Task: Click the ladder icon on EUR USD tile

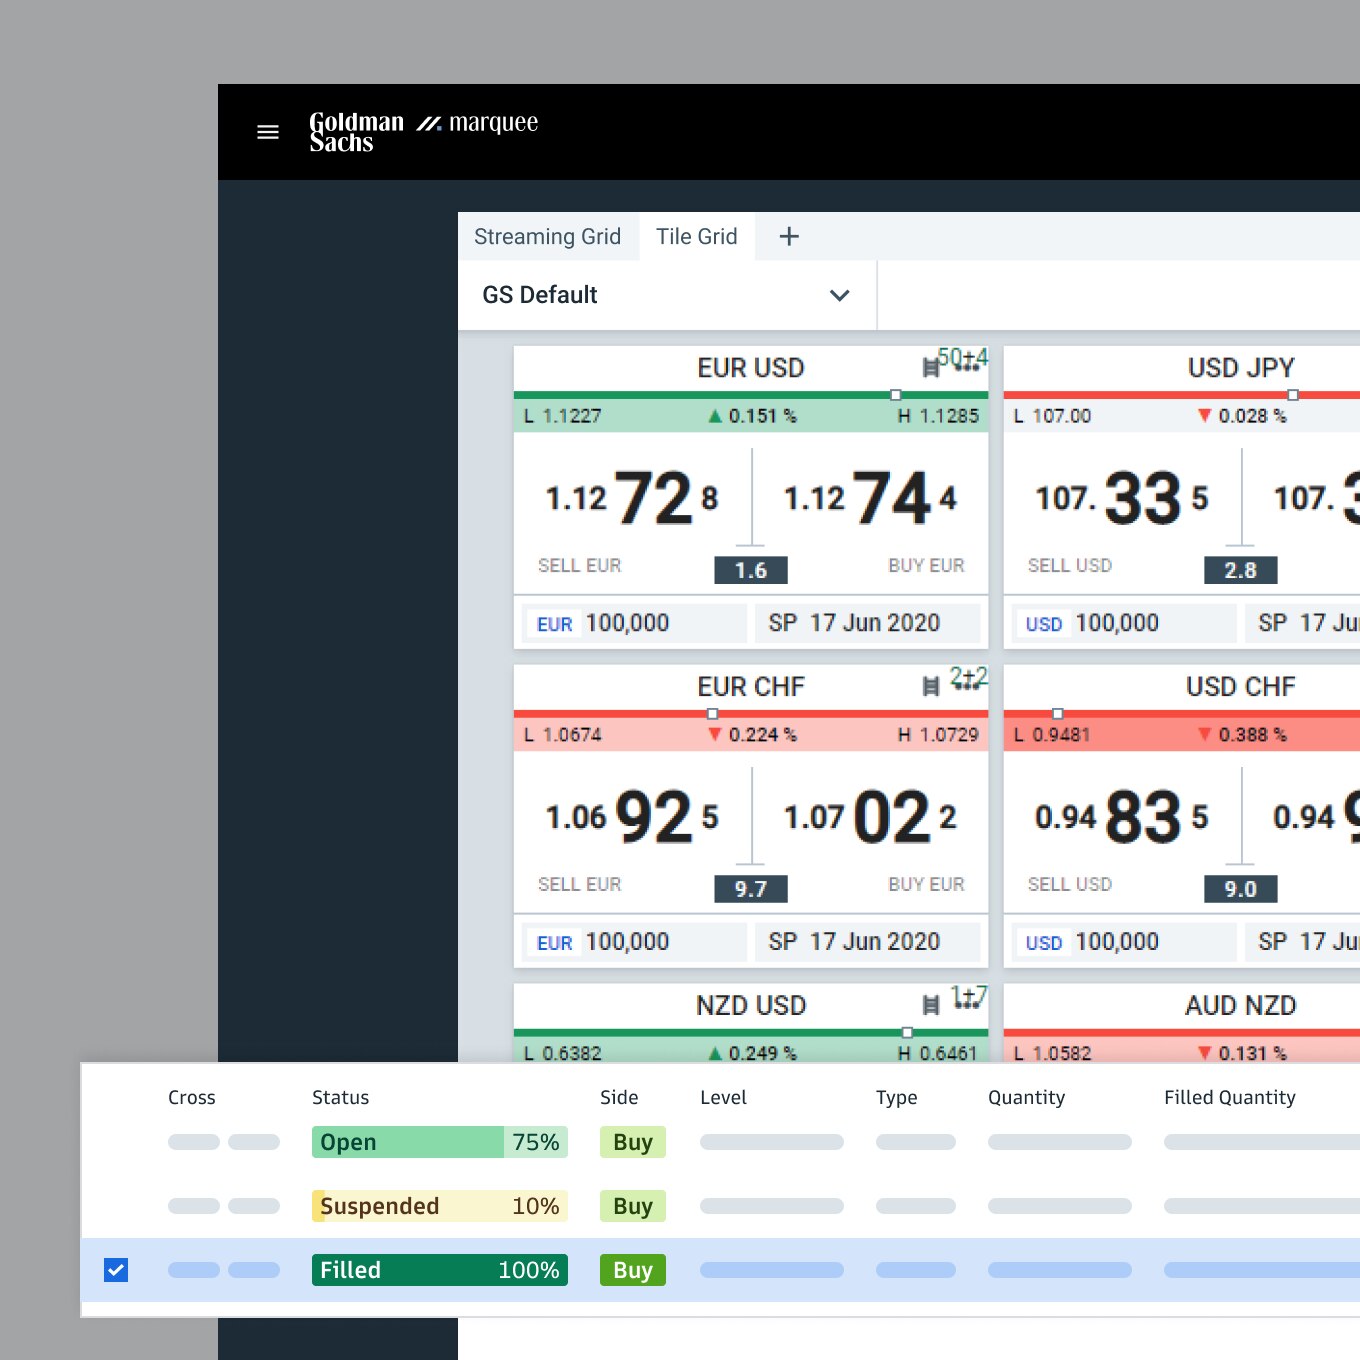Action: [x=930, y=368]
